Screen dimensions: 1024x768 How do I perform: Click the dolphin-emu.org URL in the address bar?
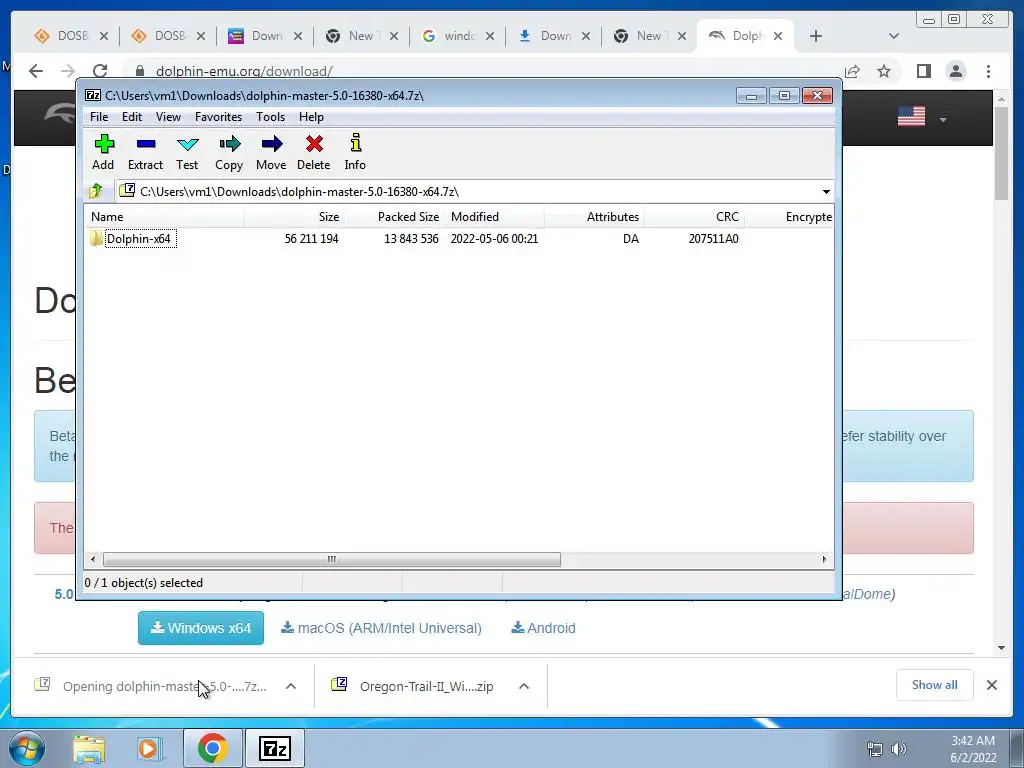click(x=244, y=71)
